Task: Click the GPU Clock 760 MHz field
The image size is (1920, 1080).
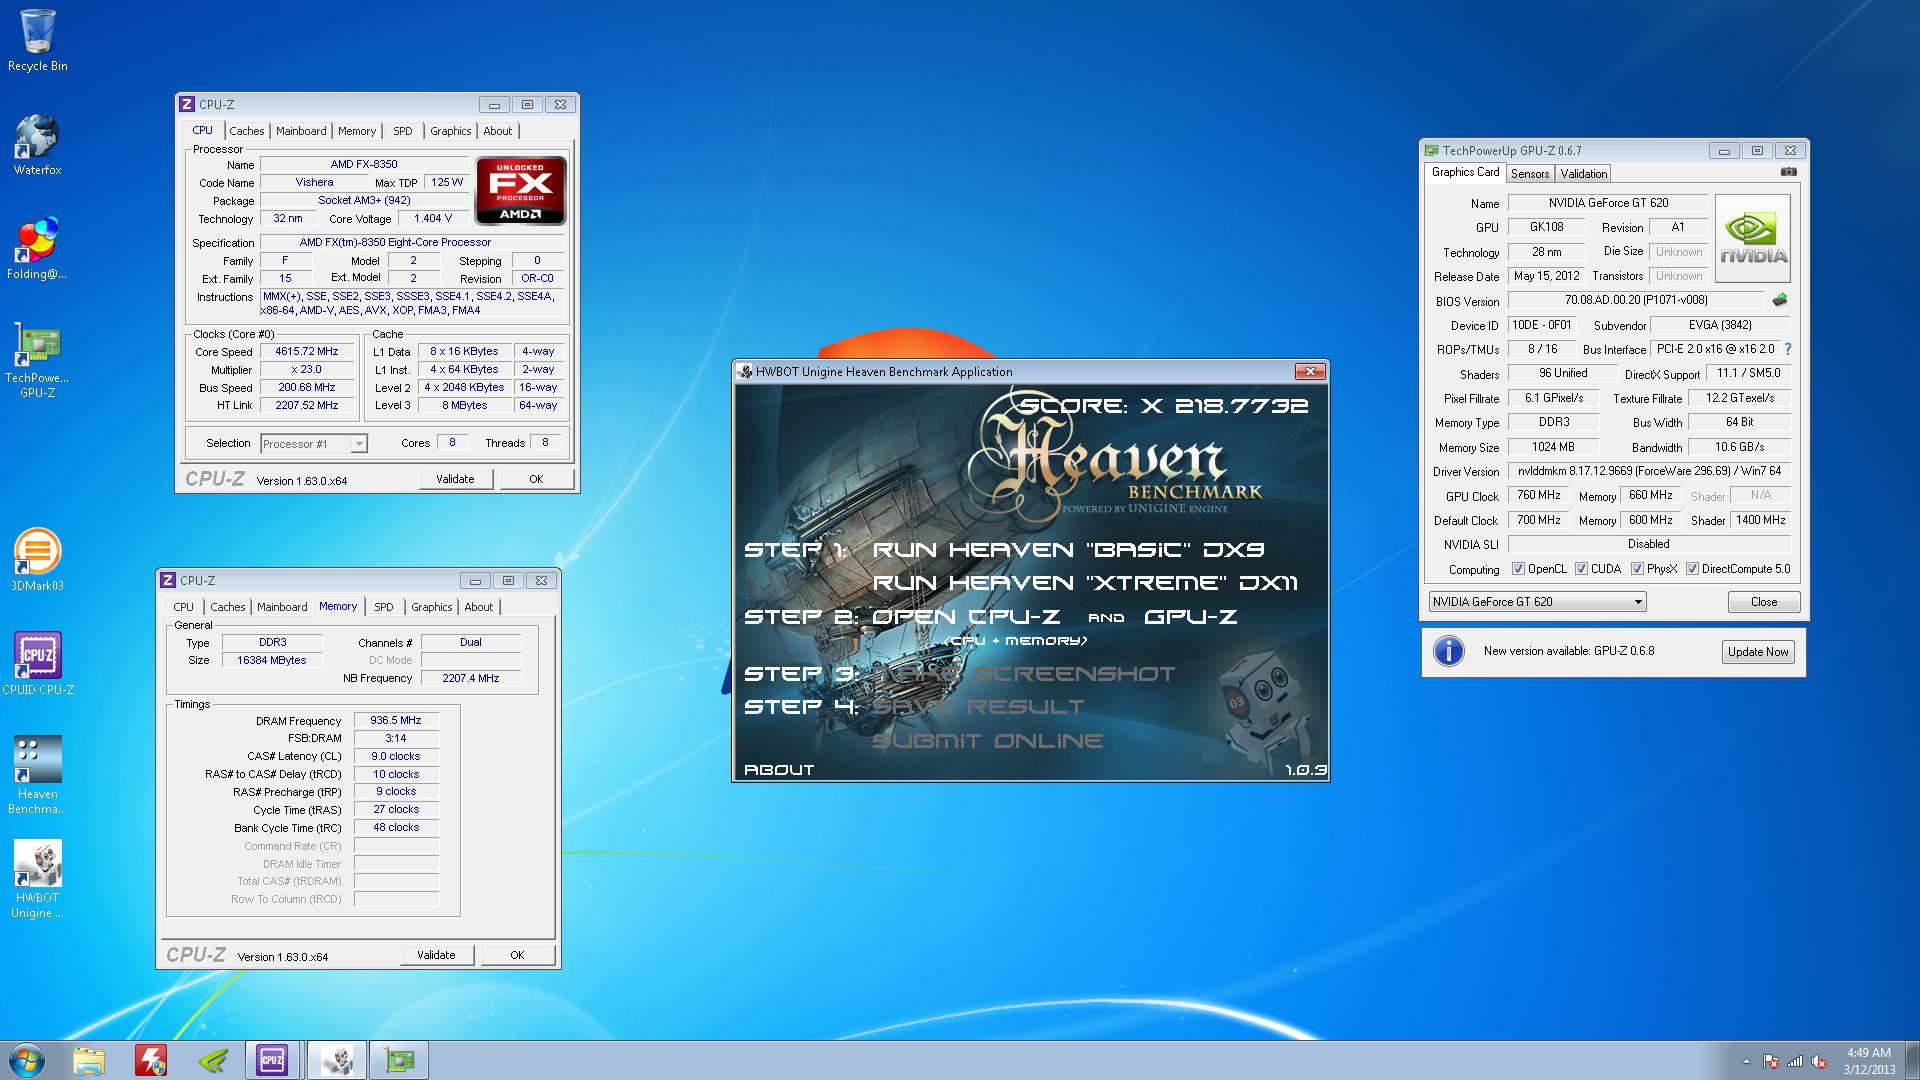Action: pyautogui.click(x=1538, y=496)
